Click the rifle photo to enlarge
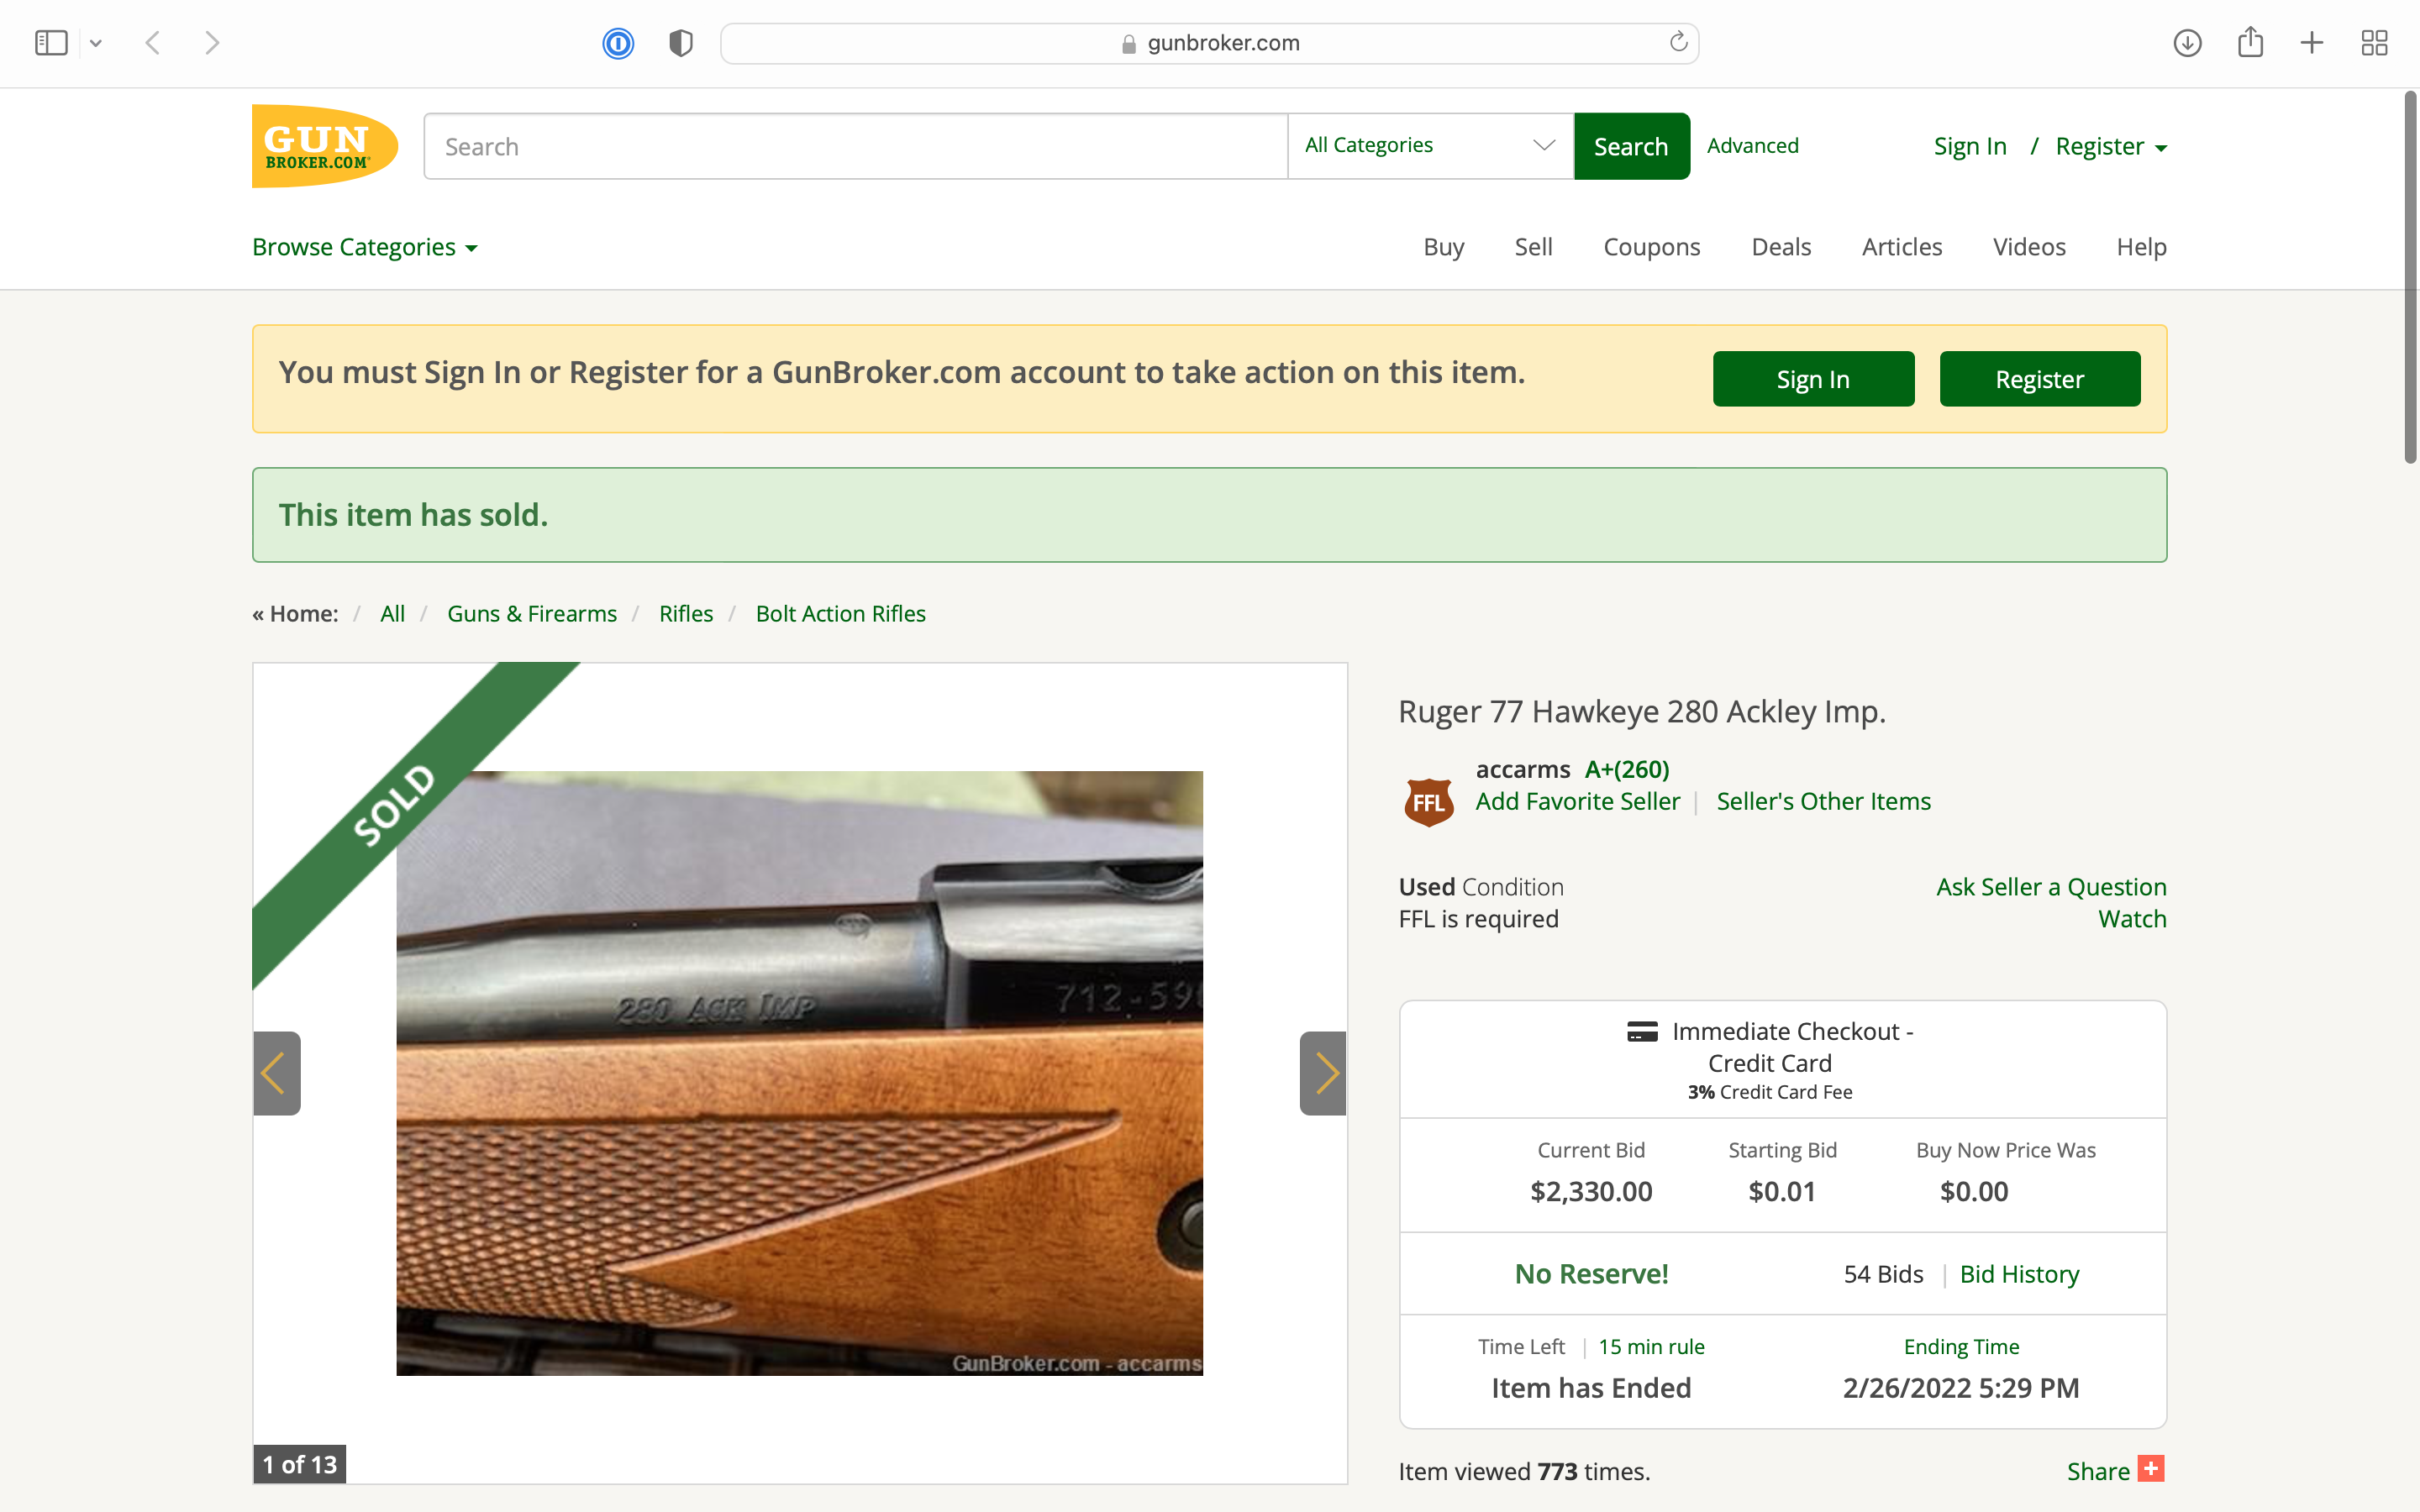Image resolution: width=2420 pixels, height=1512 pixels. click(799, 1073)
